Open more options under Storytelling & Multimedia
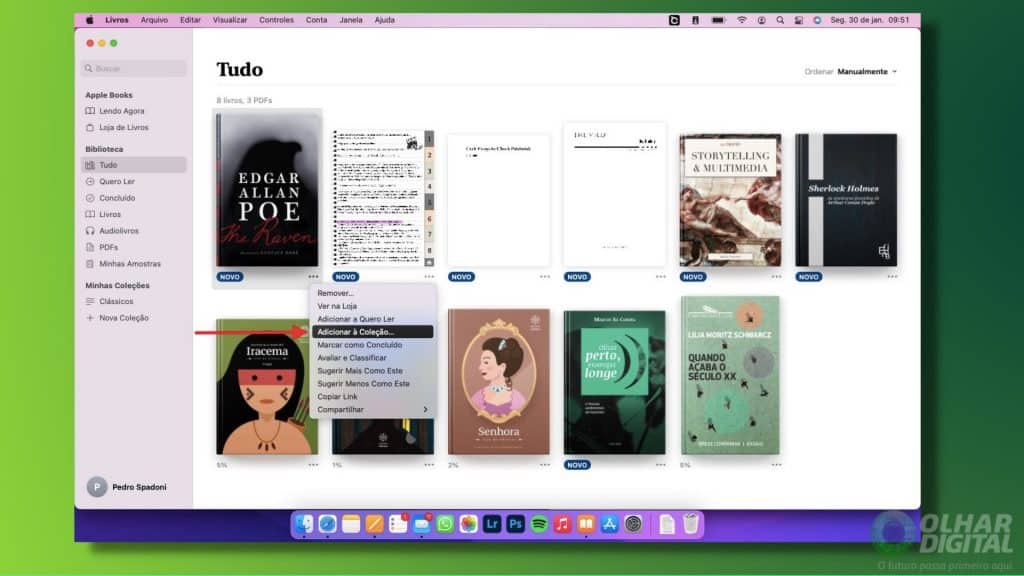Screen dimensions: 1024x576 (x=776, y=277)
